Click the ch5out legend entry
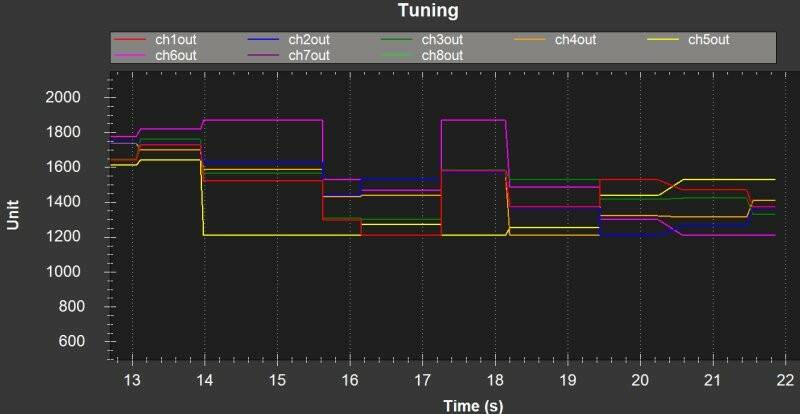This screenshot has height=414, width=800. click(688, 39)
